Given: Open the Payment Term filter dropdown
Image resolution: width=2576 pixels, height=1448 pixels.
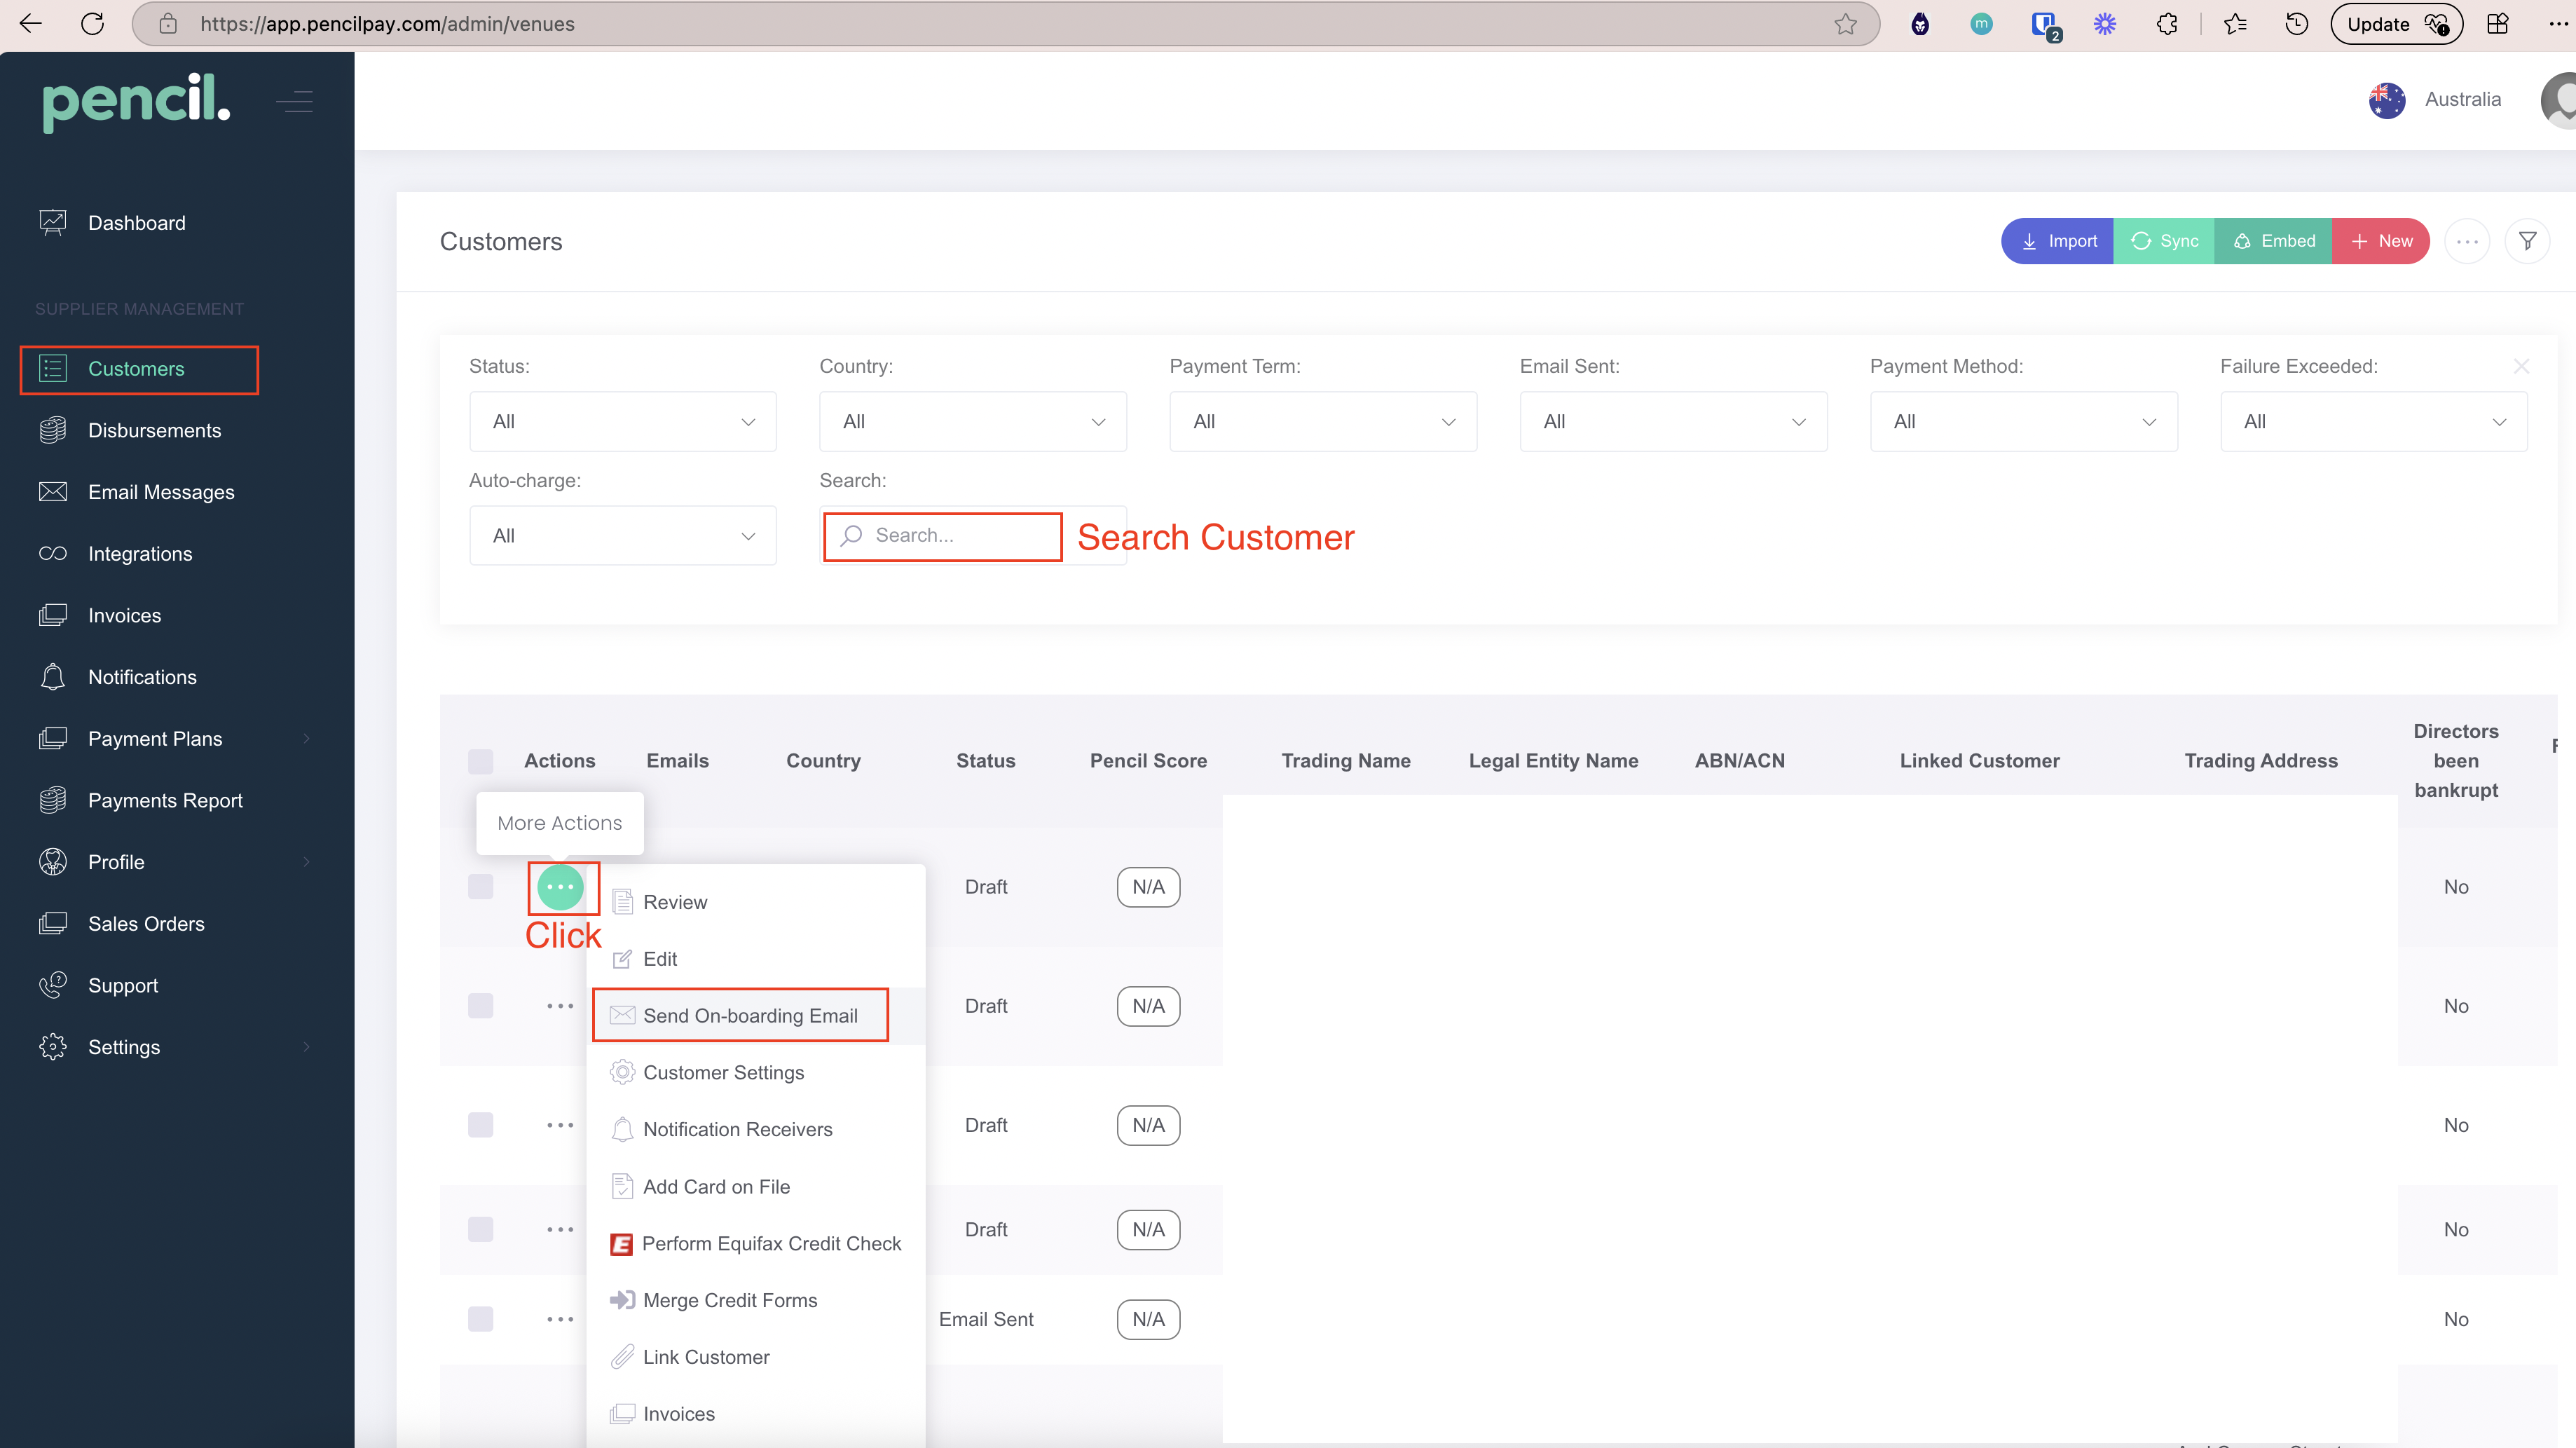Looking at the screenshot, I should pyautogui.click(x=1322, y=422).
